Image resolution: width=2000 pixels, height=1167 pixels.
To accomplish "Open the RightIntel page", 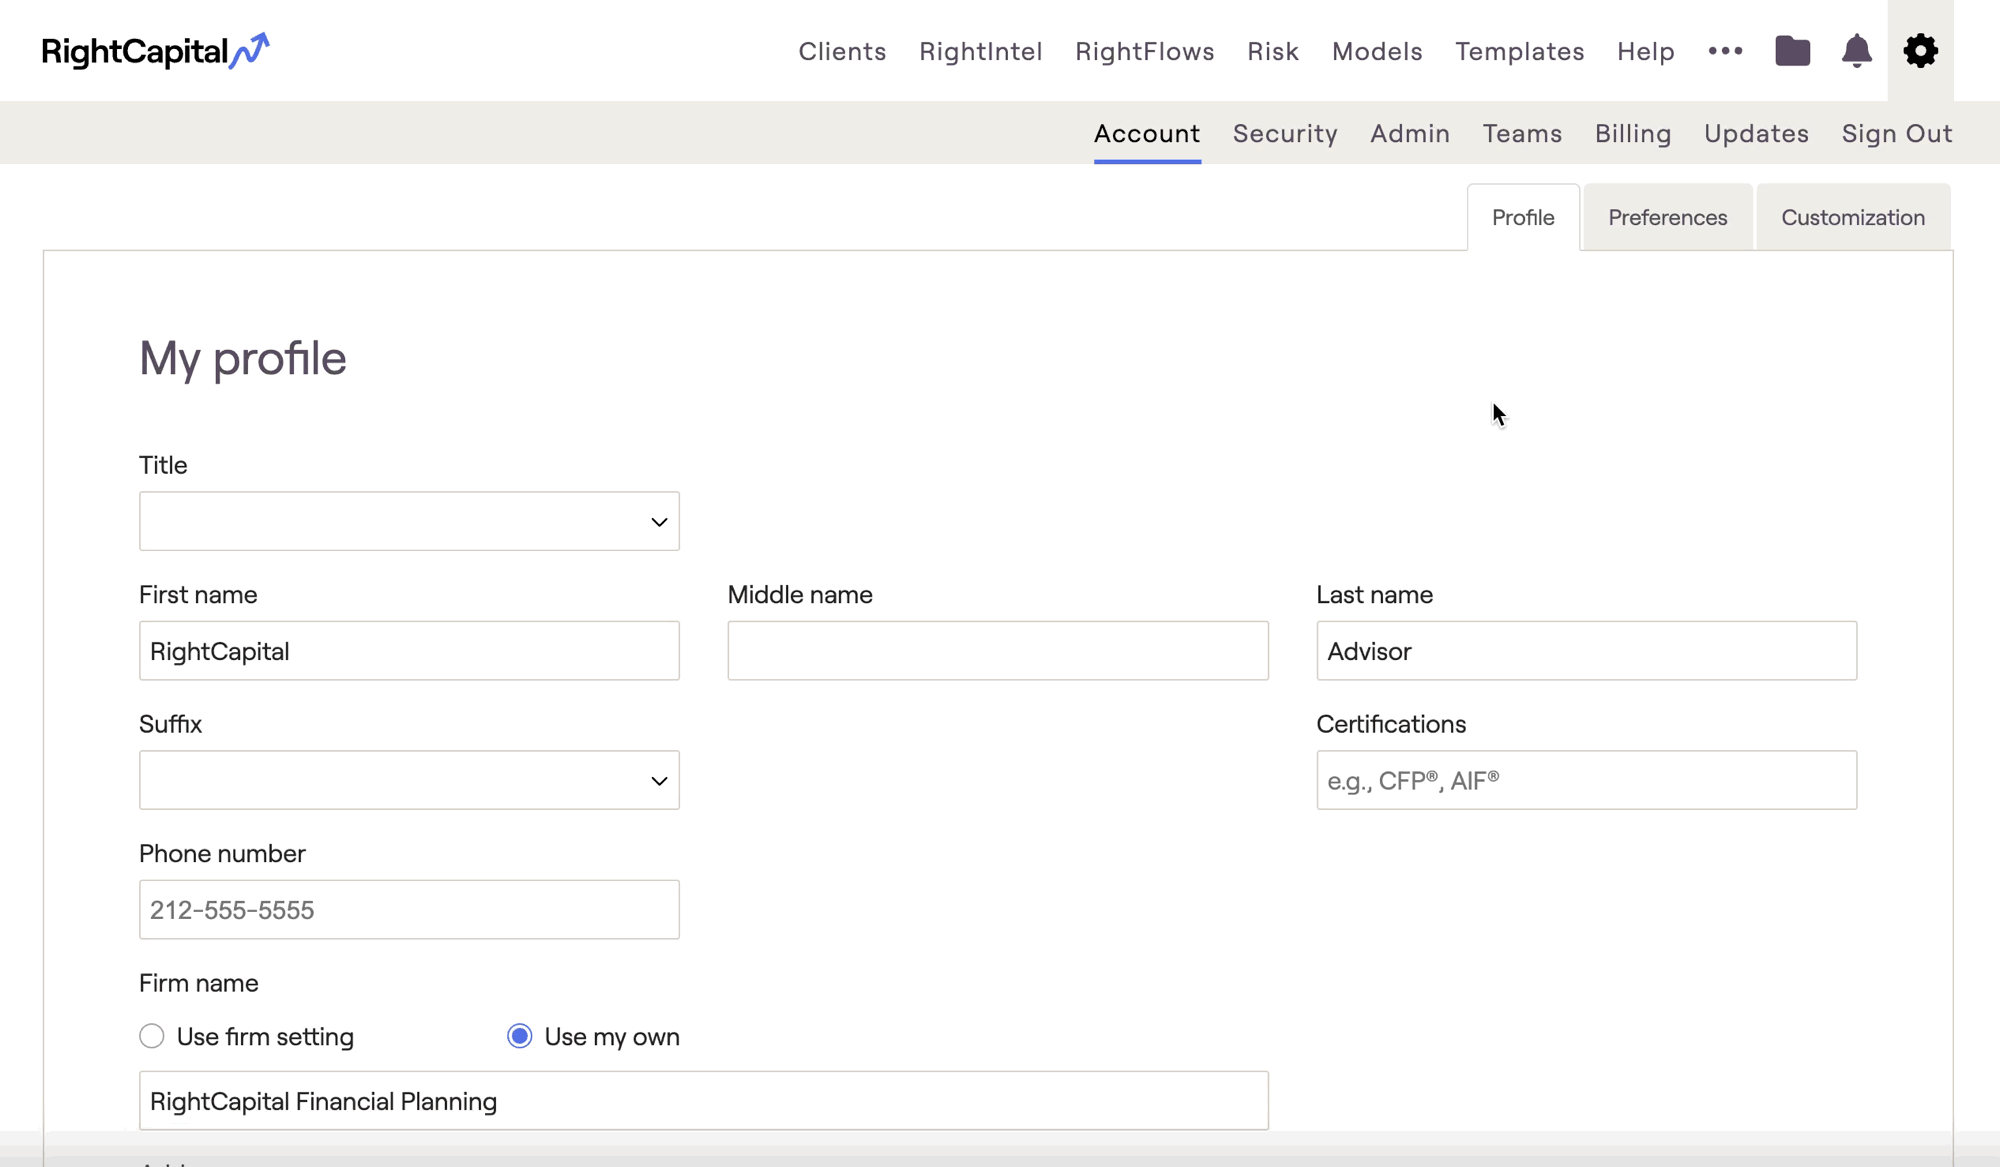I will coord(980,51).
